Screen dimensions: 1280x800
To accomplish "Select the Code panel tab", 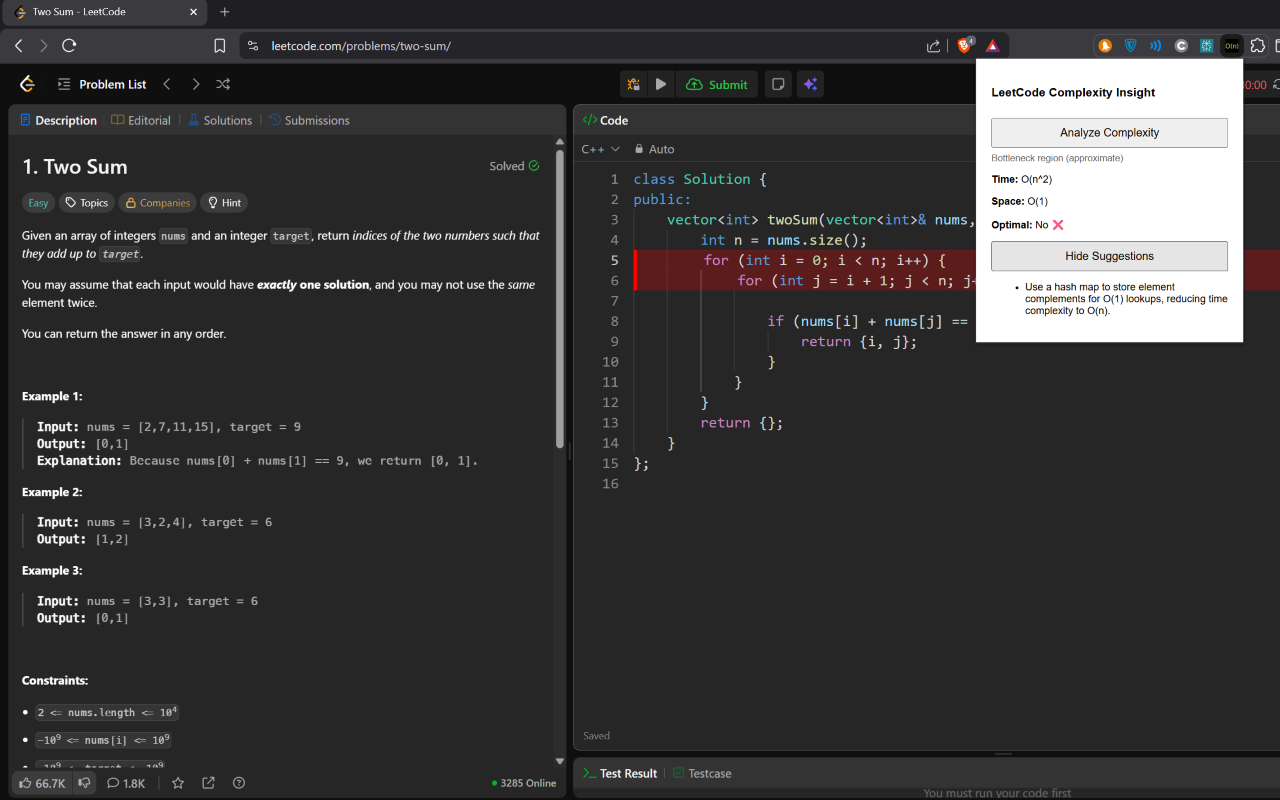I will (605, 120).
